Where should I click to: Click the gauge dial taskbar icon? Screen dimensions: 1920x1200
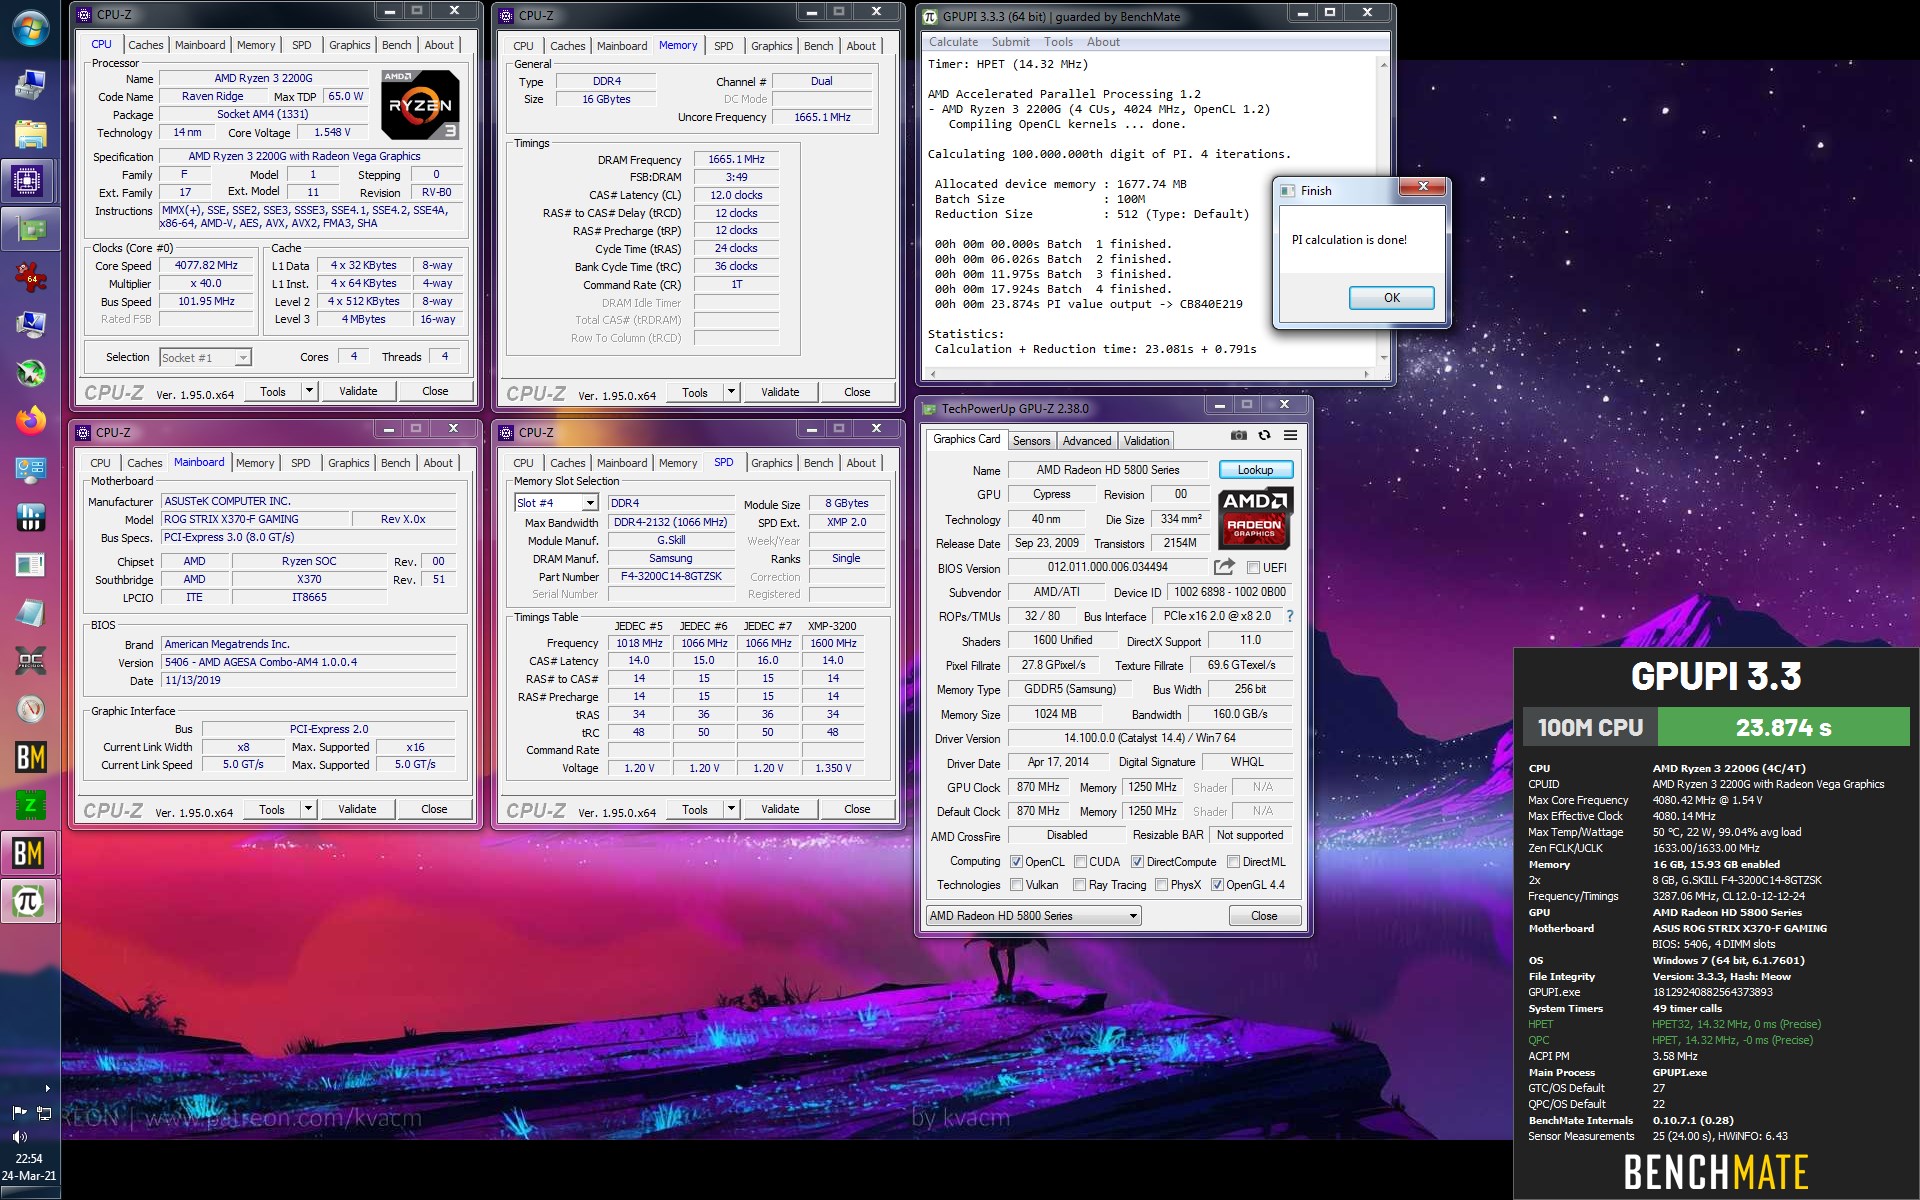coord(30,709)
